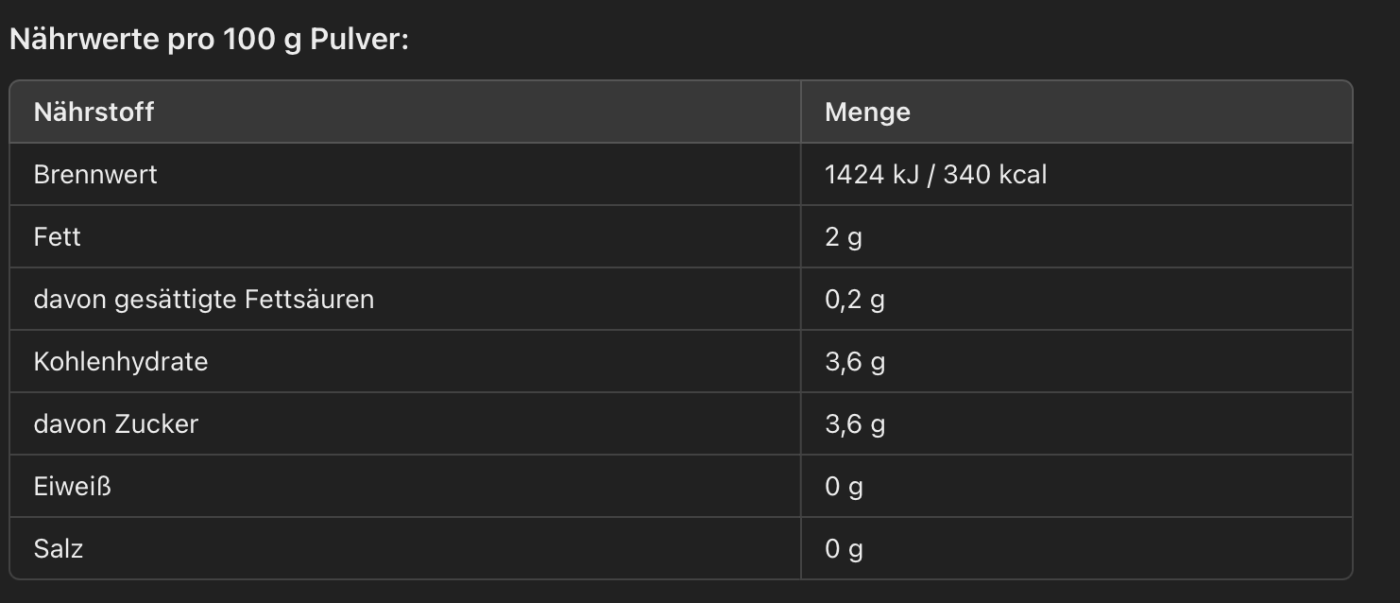The height and width of the screenshot is (603, 1400).
Task: Select the '2 g' fat value
Action: click(x=843, y=238)
